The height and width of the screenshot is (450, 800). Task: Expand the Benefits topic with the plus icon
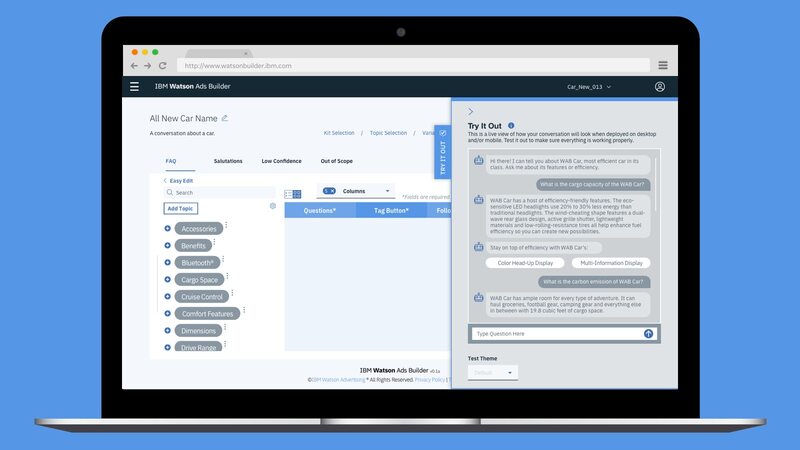(167, 245)
